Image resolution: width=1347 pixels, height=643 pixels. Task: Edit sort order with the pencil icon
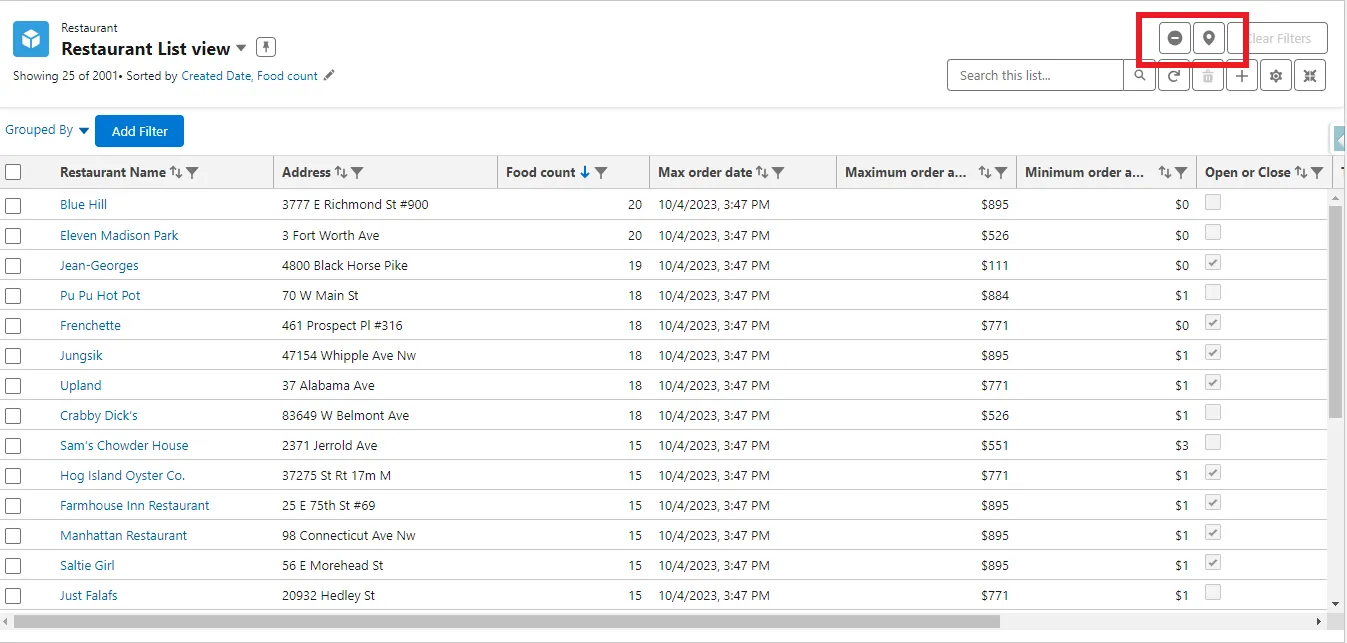(329, 75)
